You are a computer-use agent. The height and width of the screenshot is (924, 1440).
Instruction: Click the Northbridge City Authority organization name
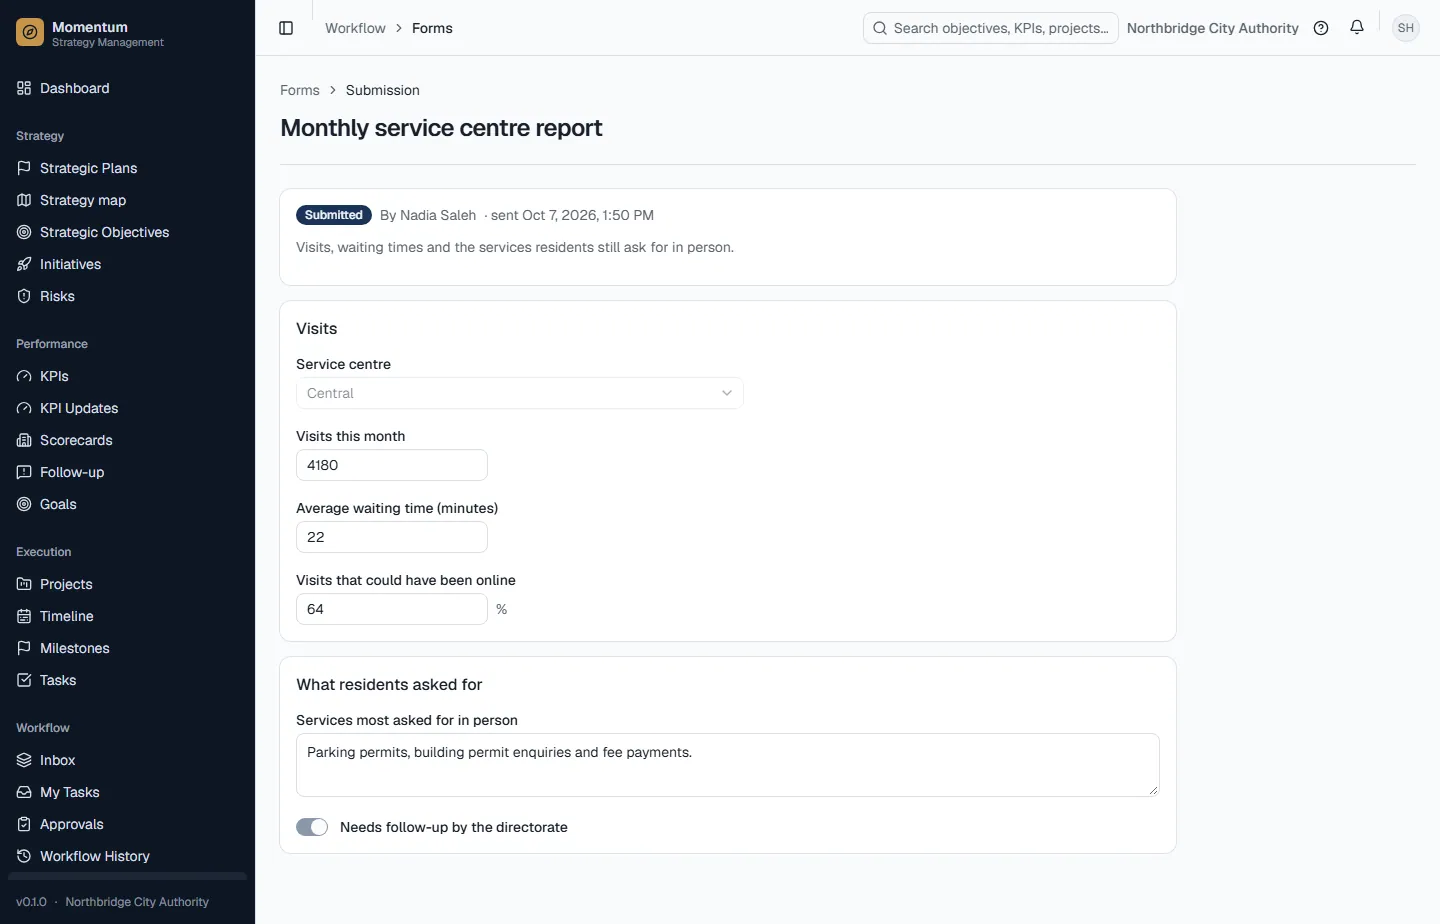click(x=1212, y=28)
